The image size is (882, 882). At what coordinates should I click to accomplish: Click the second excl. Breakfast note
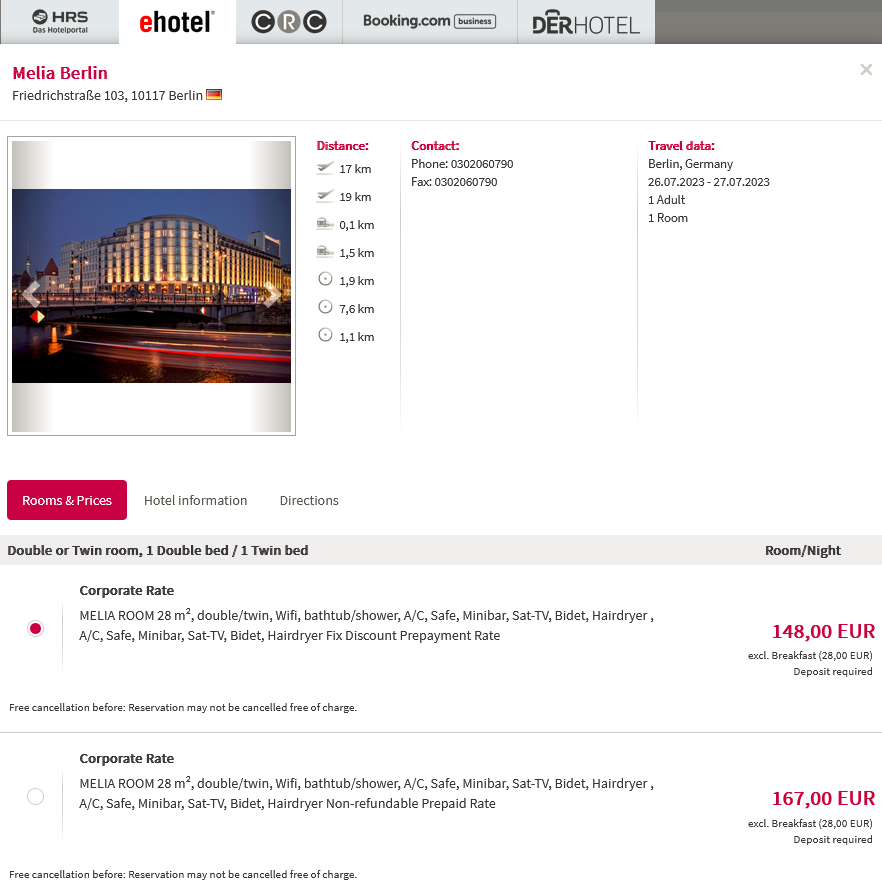[x=810, y=824]
